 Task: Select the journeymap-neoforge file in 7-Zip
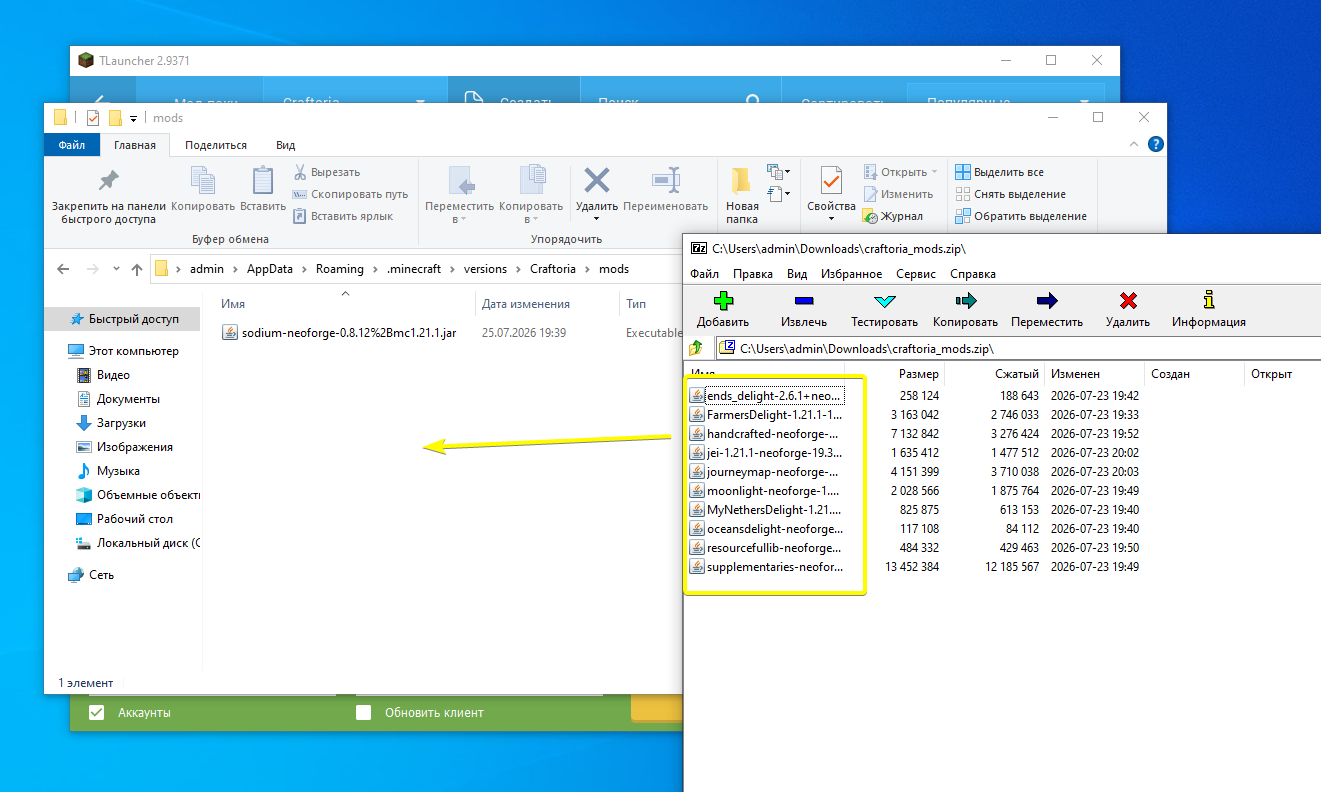(766, 472)
